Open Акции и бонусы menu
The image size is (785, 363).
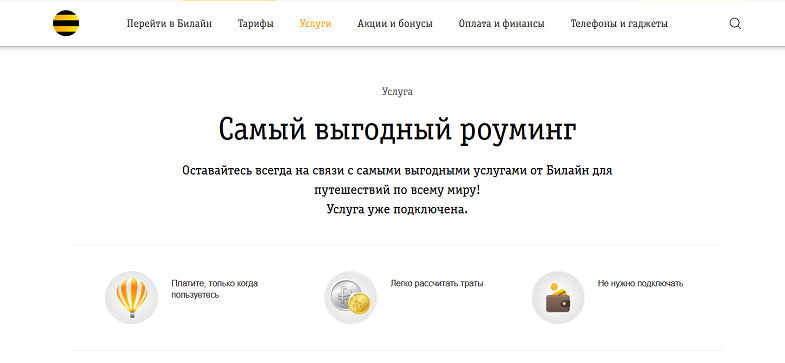point(395,24)
